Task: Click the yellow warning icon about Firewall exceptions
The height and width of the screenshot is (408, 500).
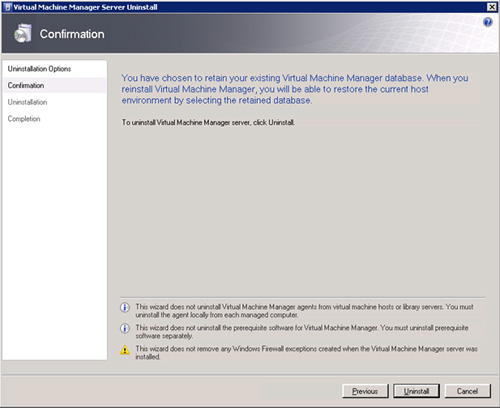Action: tap(125, 350)
